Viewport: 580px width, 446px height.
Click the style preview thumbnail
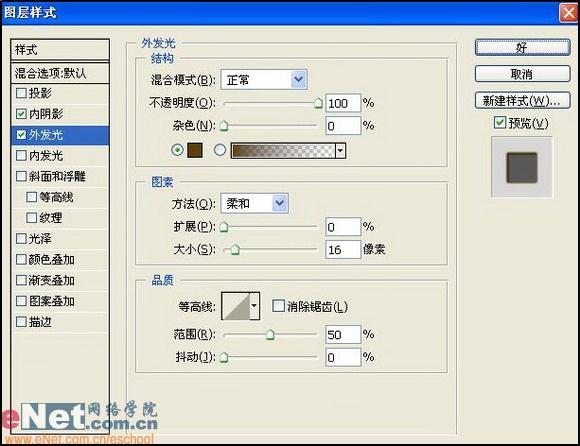pyautogui.click(x=522, y=167)
